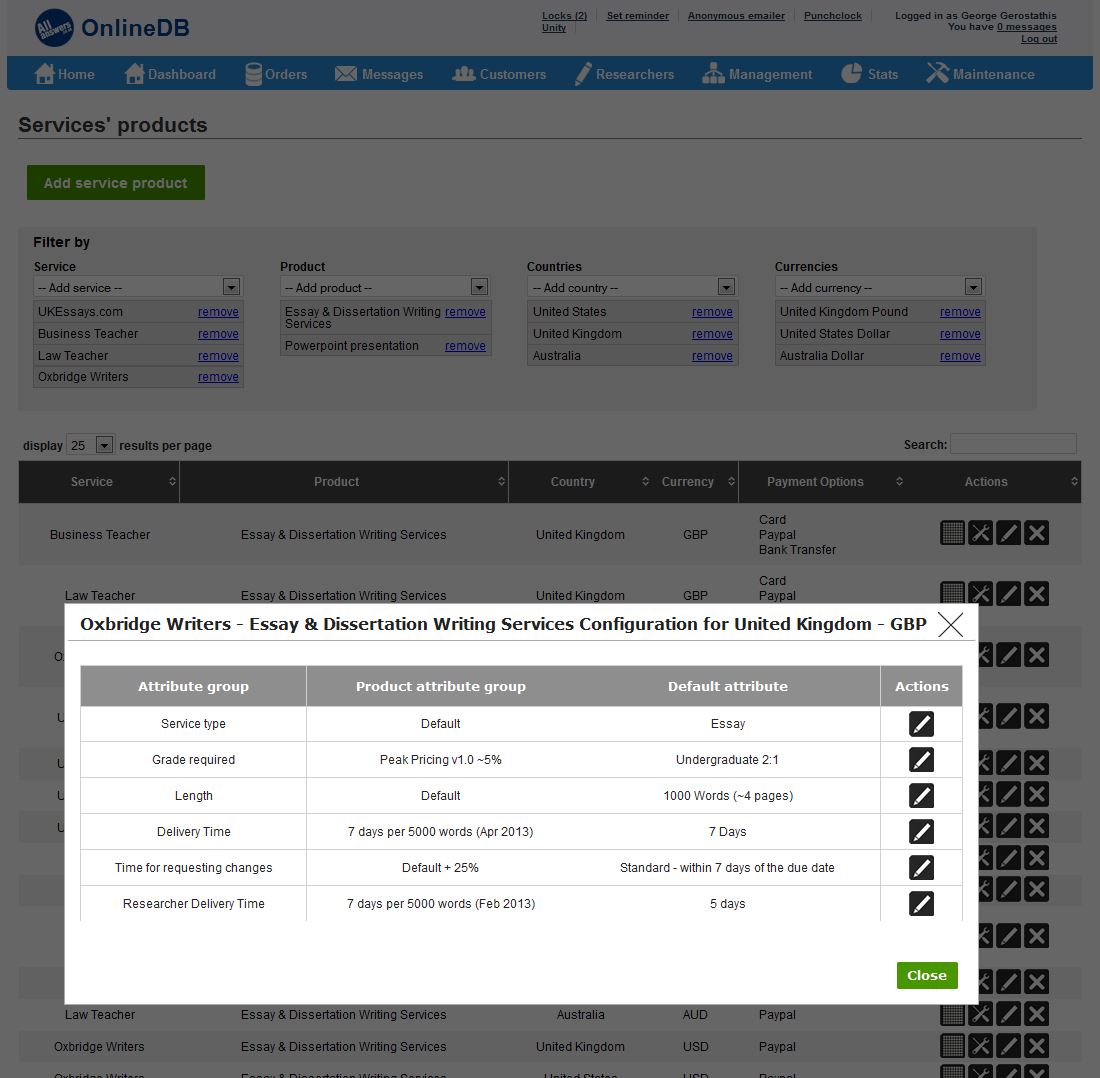This screenshot has width=1100, height=1078.
Task: Open the Customers menu
Action: click(499, 74)
